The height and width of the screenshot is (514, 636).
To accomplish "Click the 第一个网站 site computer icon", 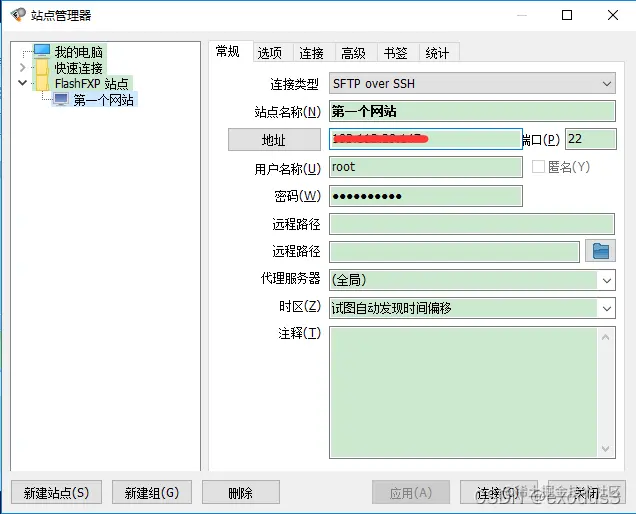I will click(61, 99).
